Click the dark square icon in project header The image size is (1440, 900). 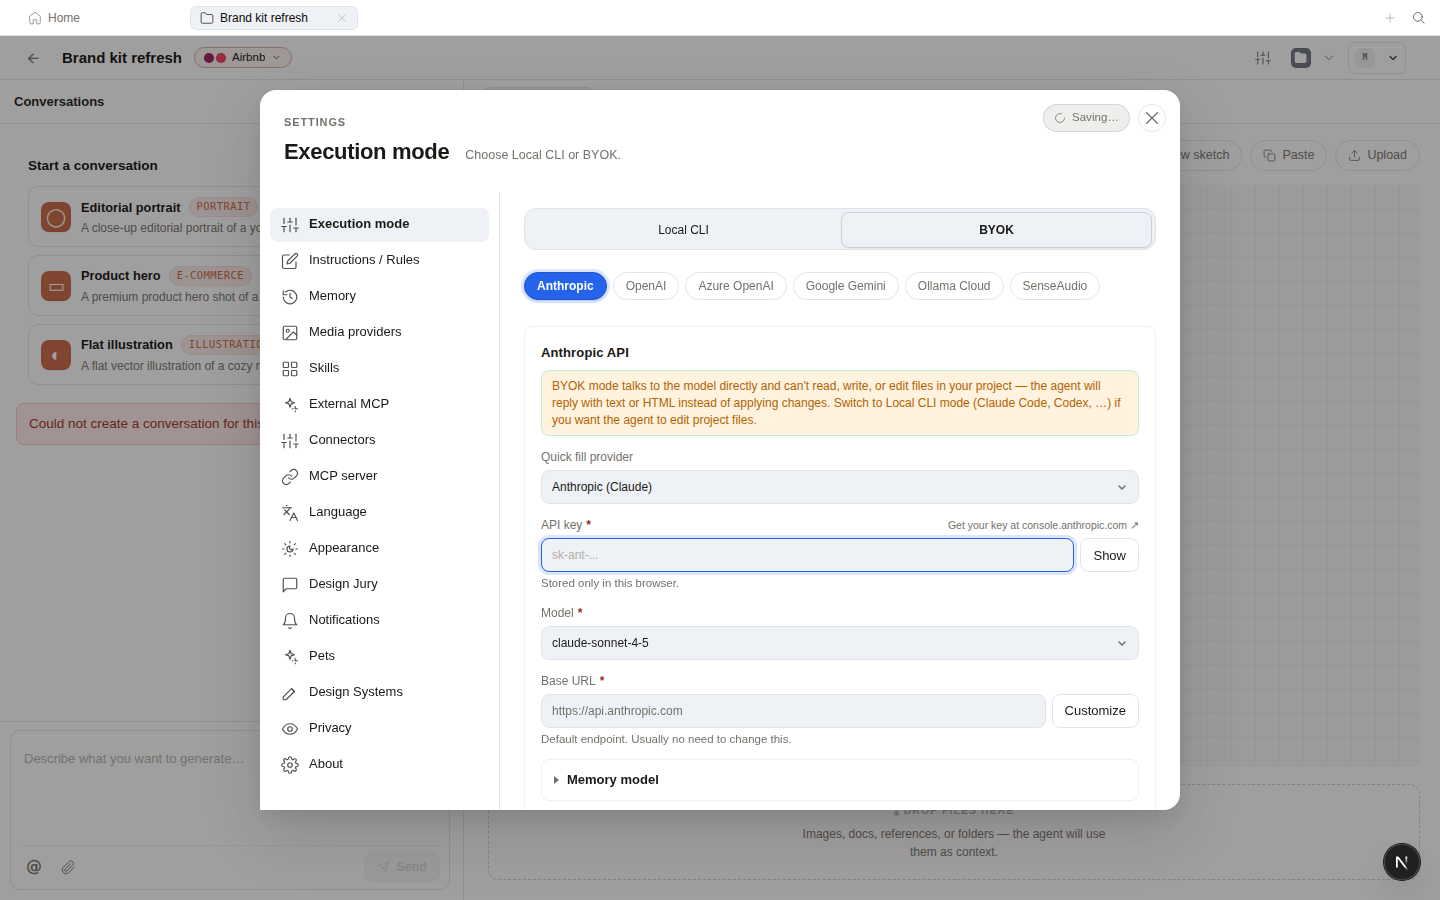coord(1301,58)
